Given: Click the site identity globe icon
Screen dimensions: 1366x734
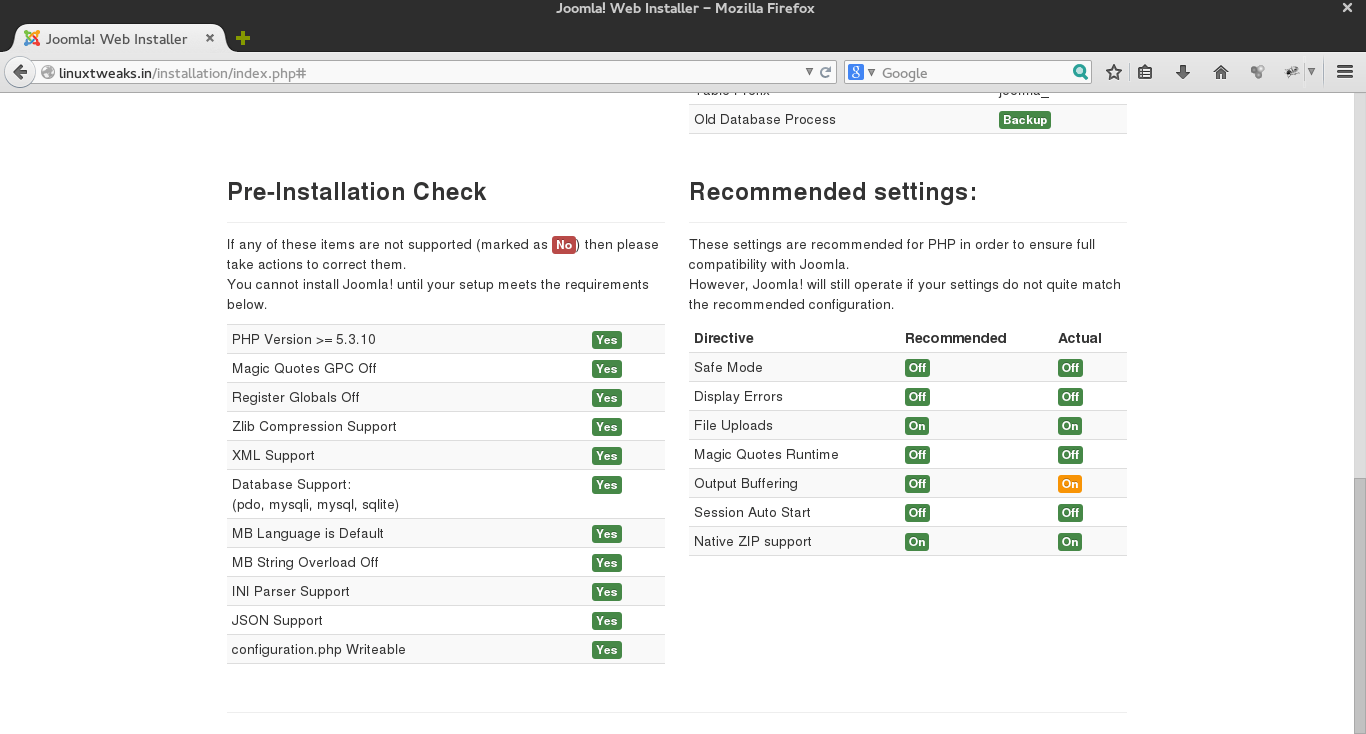Looking at the screenshot, I should tap(47, 72).
